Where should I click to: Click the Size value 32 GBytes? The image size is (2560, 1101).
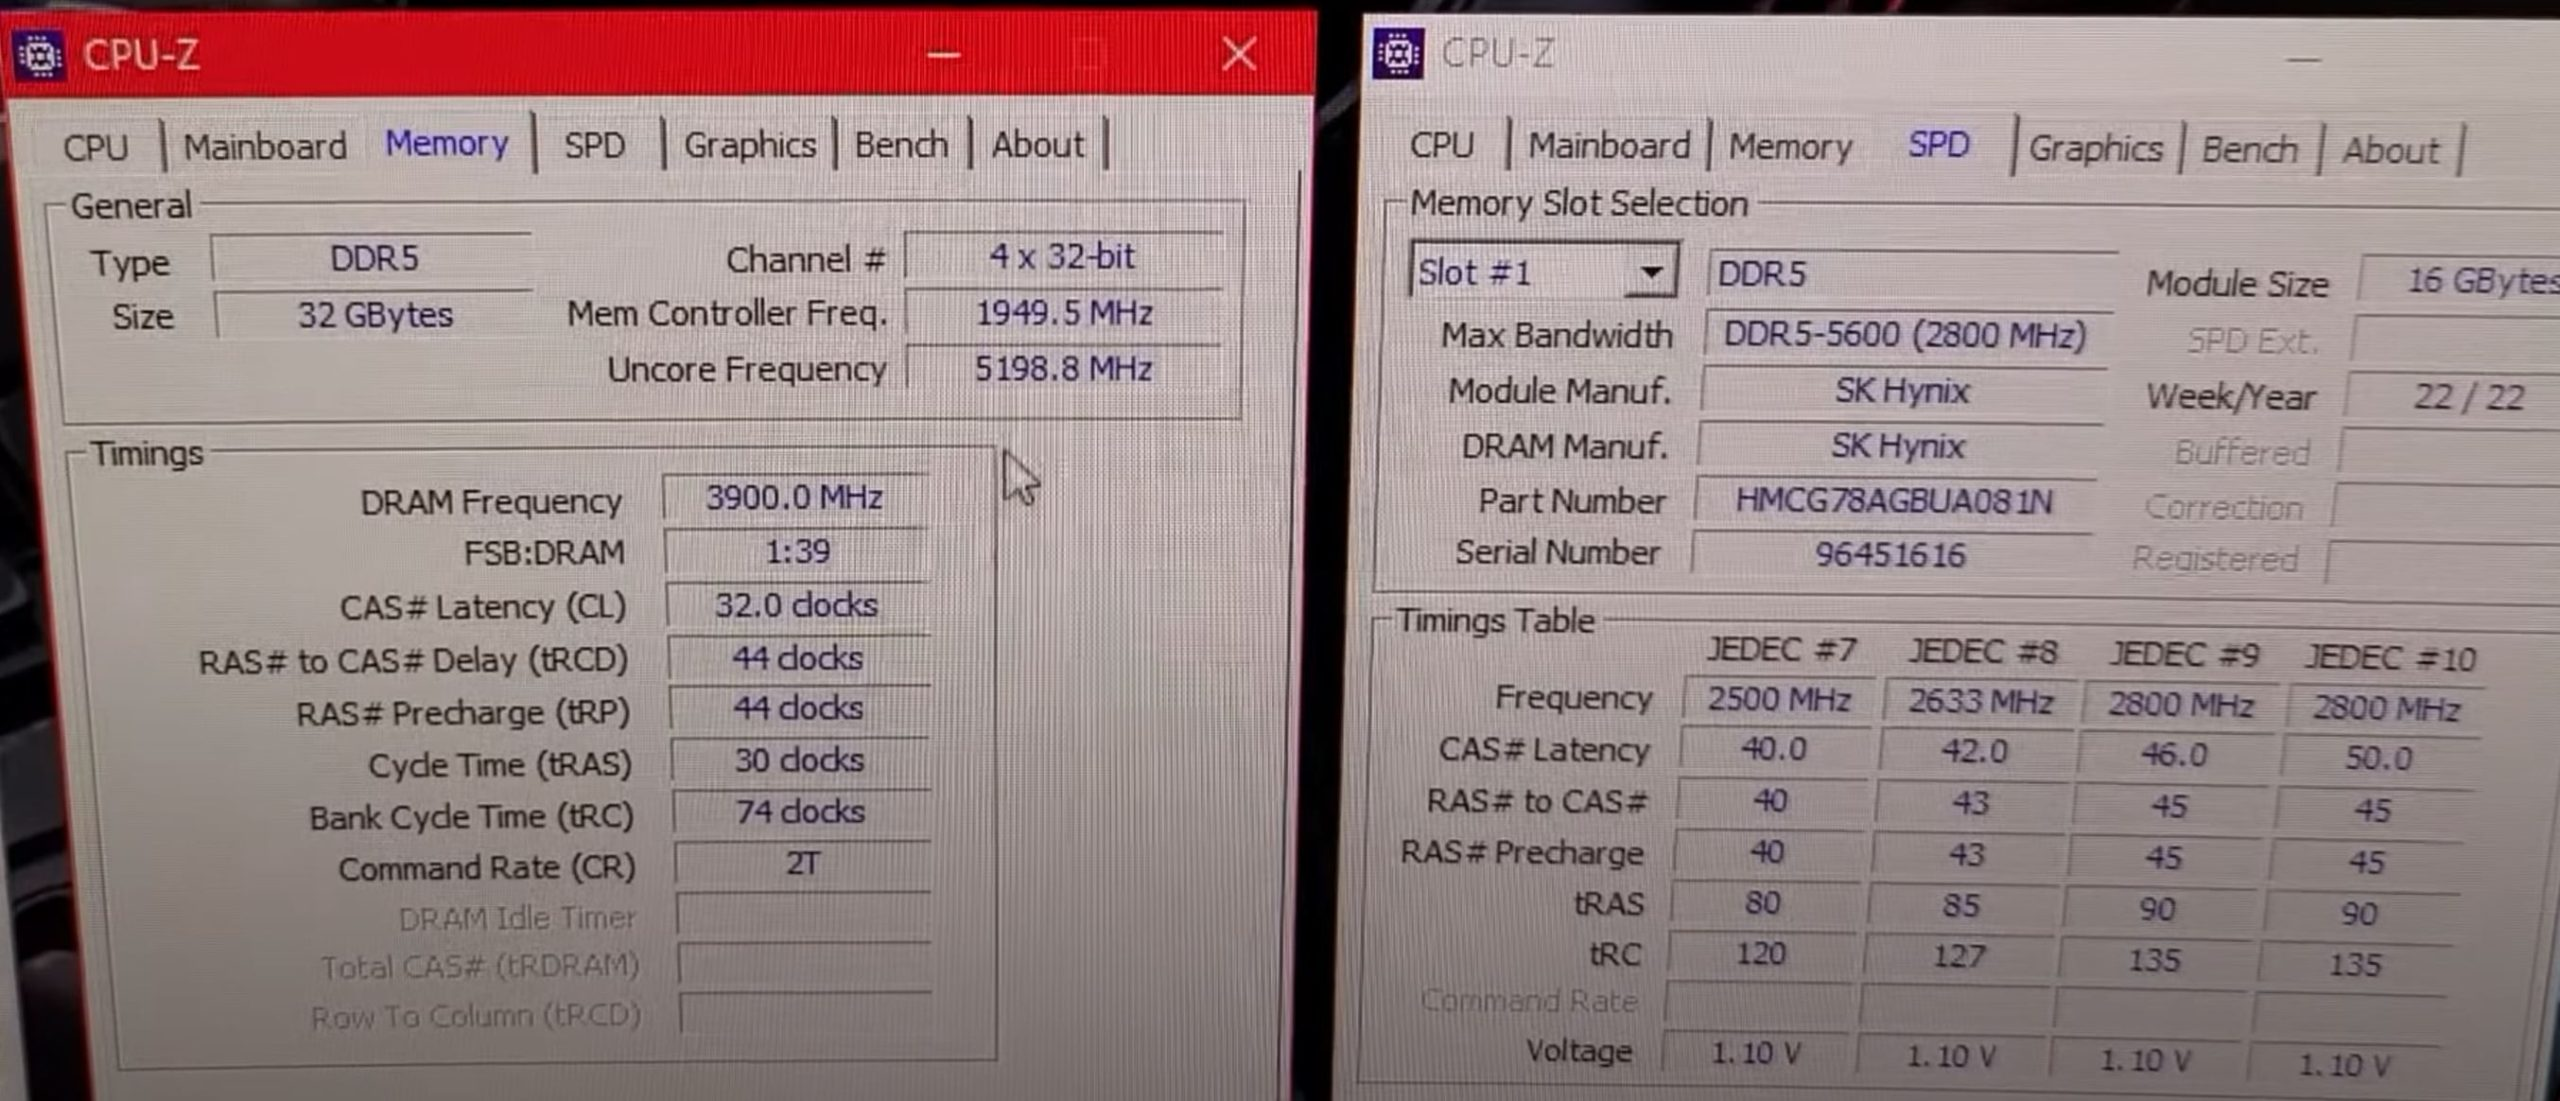pyautogui.click(x=374, y=315)
